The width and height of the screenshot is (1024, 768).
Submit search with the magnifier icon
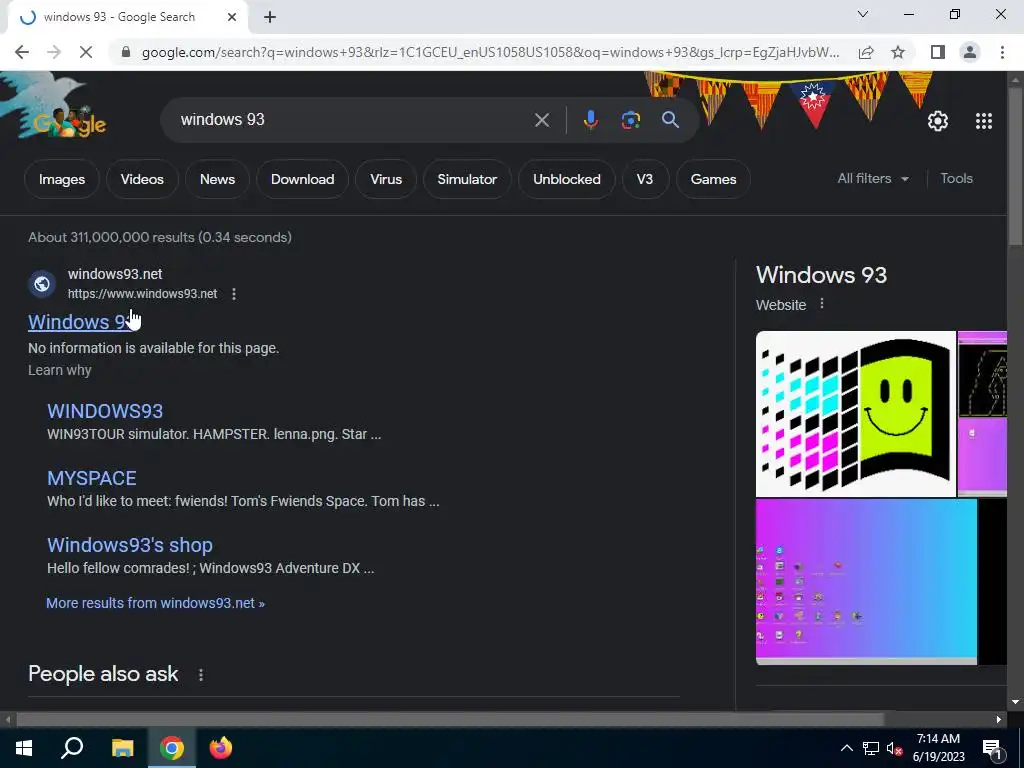[x=670, y=120]
